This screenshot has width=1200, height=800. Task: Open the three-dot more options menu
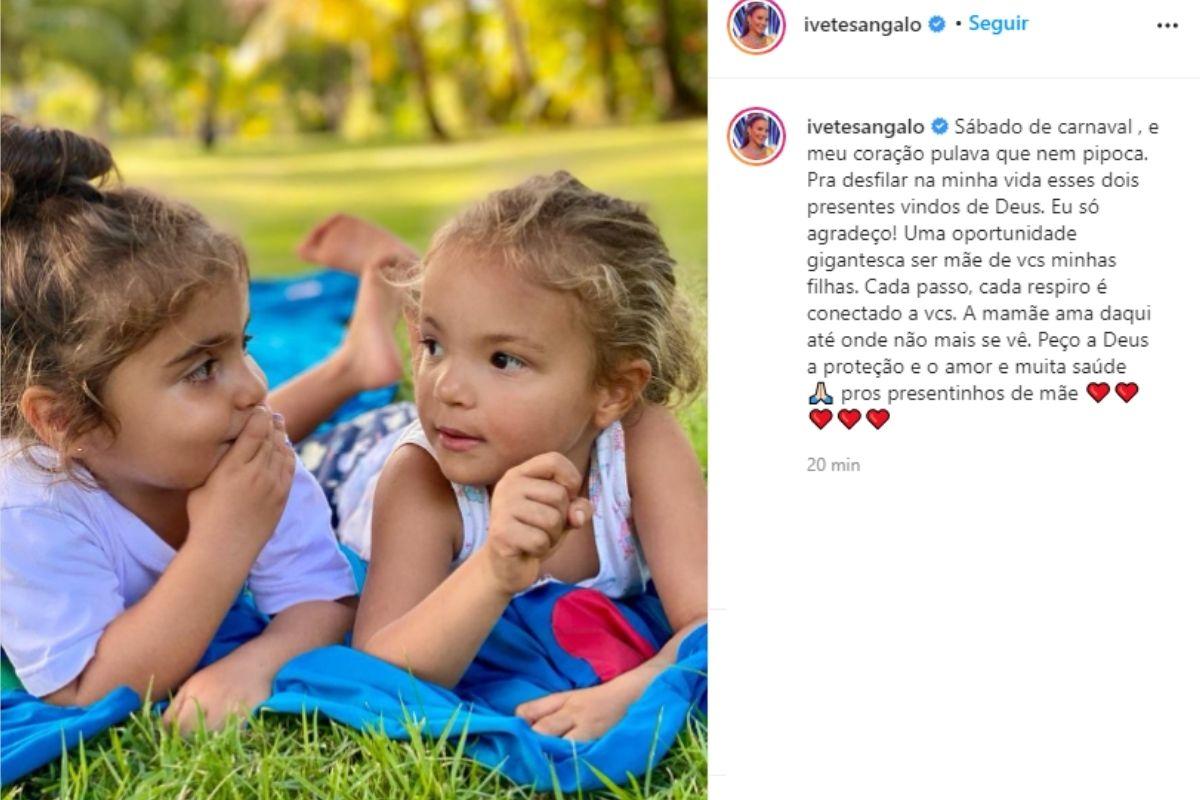tap(1167, 26)
